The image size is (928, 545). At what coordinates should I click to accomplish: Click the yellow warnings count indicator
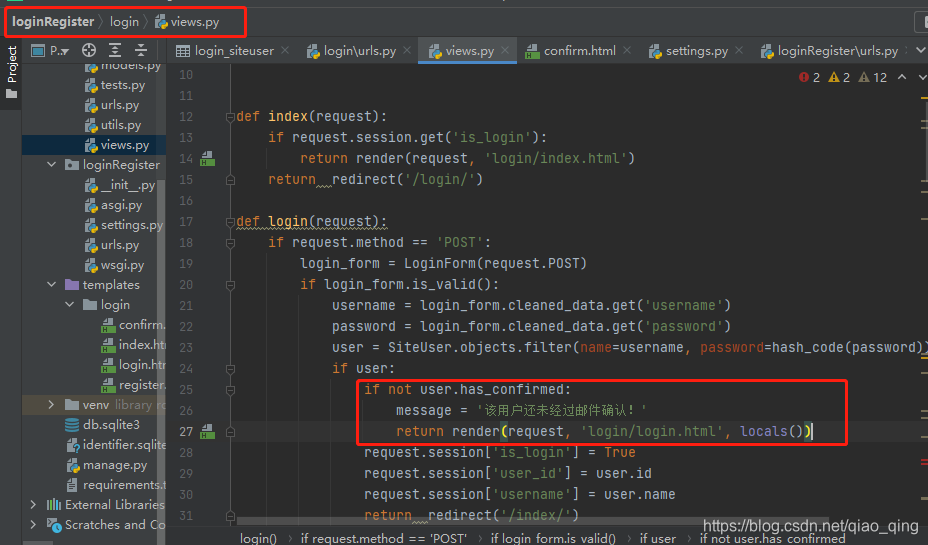(x=839, y=78)
